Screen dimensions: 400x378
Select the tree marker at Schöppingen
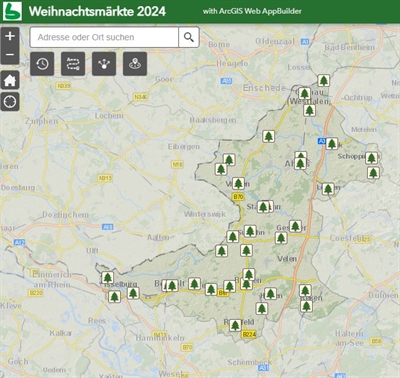[371, 158]
